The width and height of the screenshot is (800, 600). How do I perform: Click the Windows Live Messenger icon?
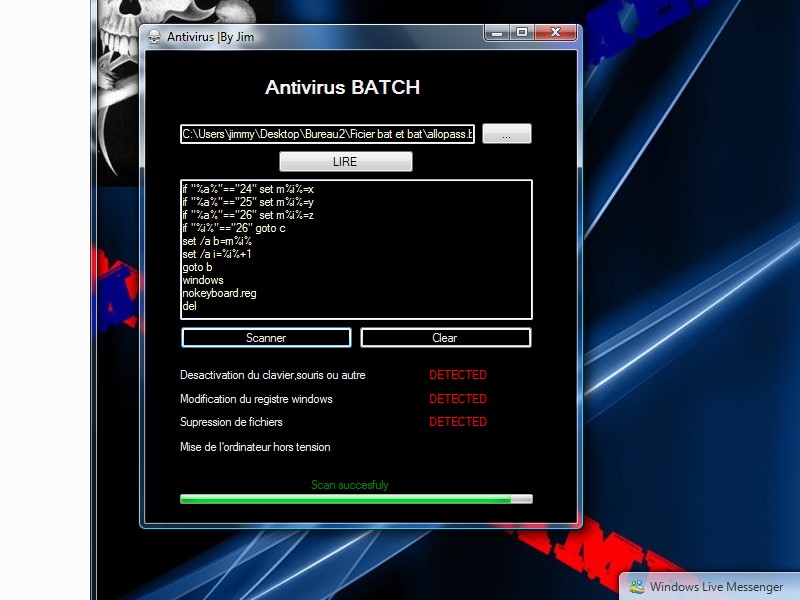637,587
